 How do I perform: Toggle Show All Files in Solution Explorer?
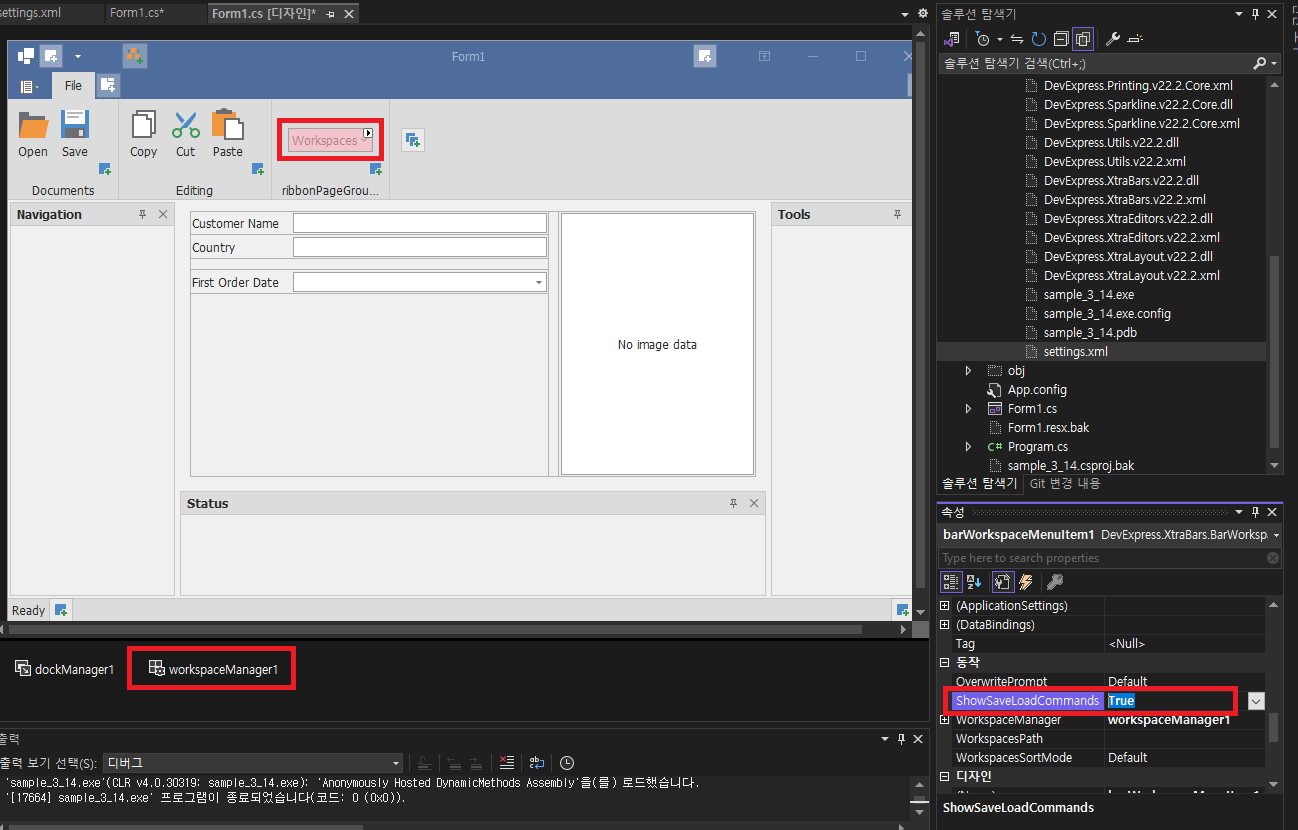(x=1083, y=39)
